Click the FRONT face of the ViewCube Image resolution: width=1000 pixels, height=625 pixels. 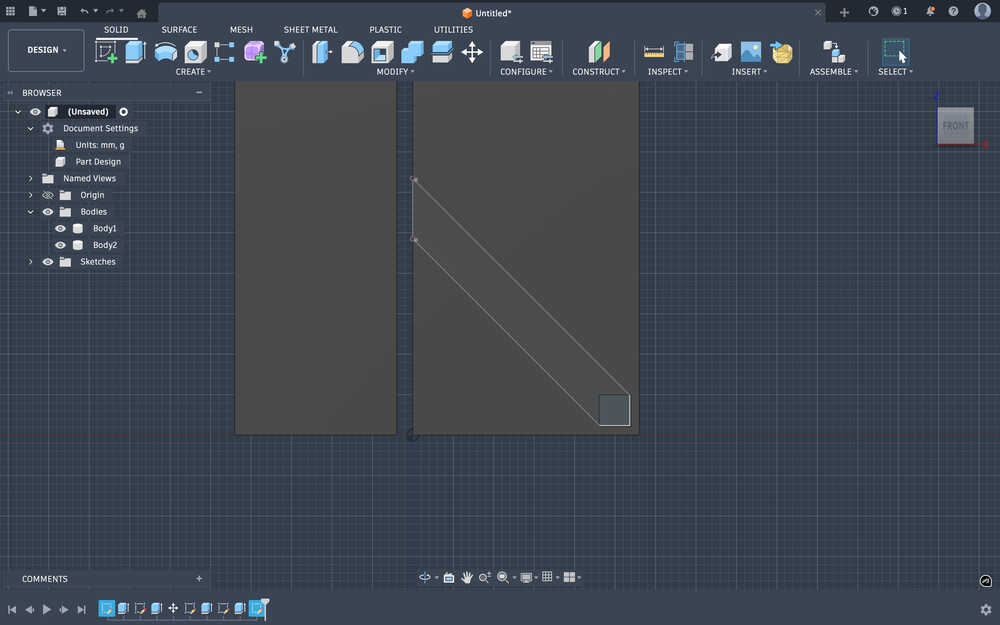955,126
